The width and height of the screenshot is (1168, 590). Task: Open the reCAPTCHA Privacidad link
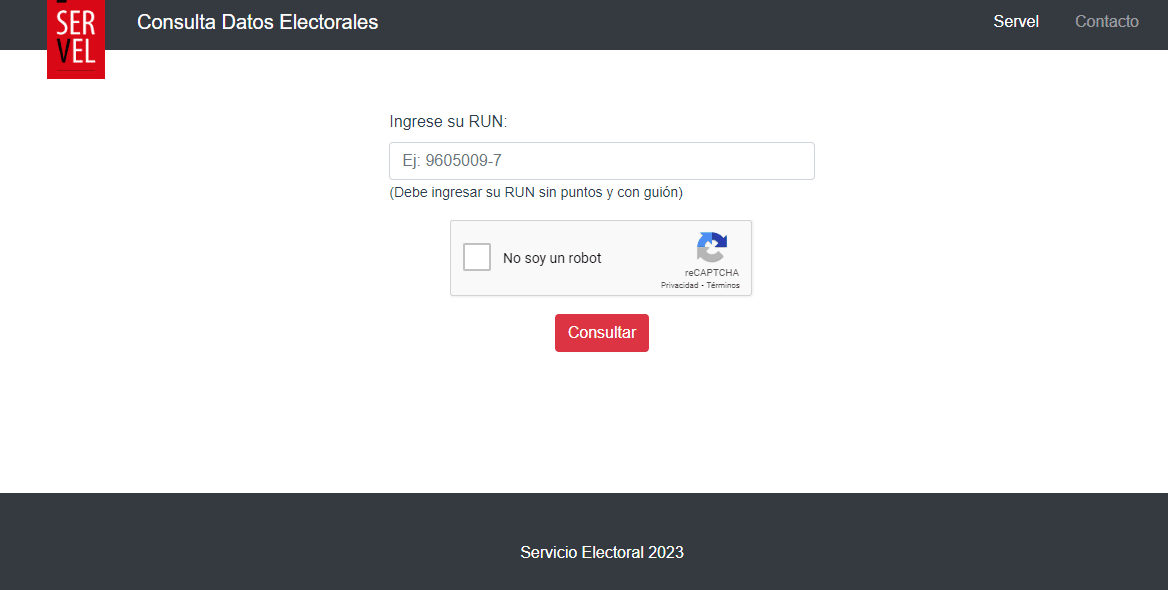(x=679, y=285)
